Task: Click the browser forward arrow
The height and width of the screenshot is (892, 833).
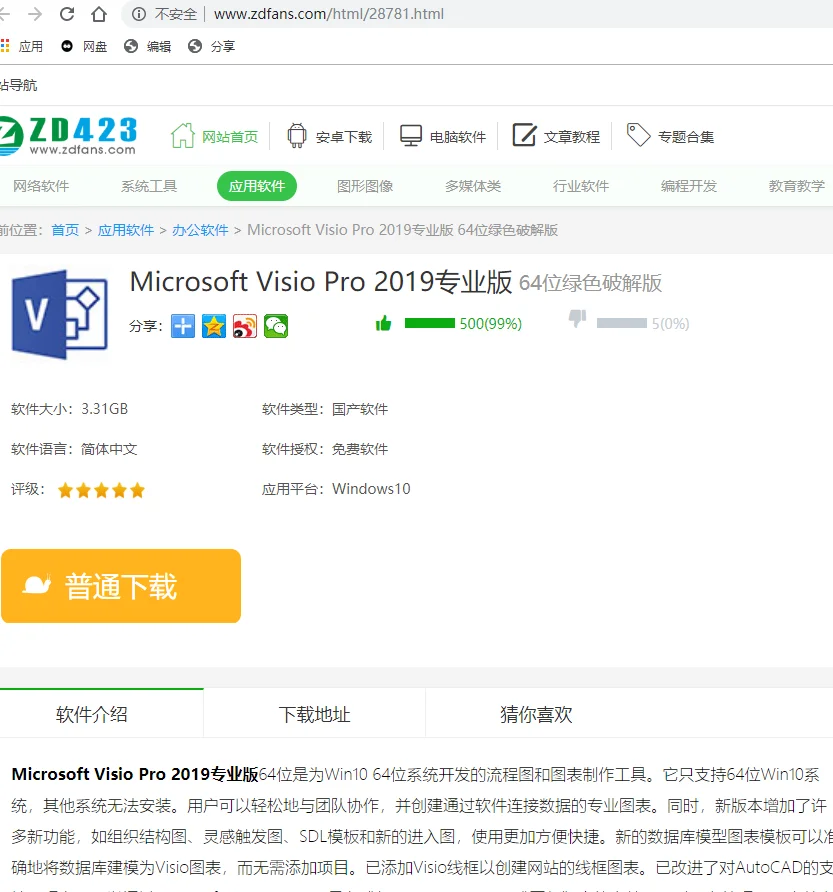Action: (x=35, y=14)
